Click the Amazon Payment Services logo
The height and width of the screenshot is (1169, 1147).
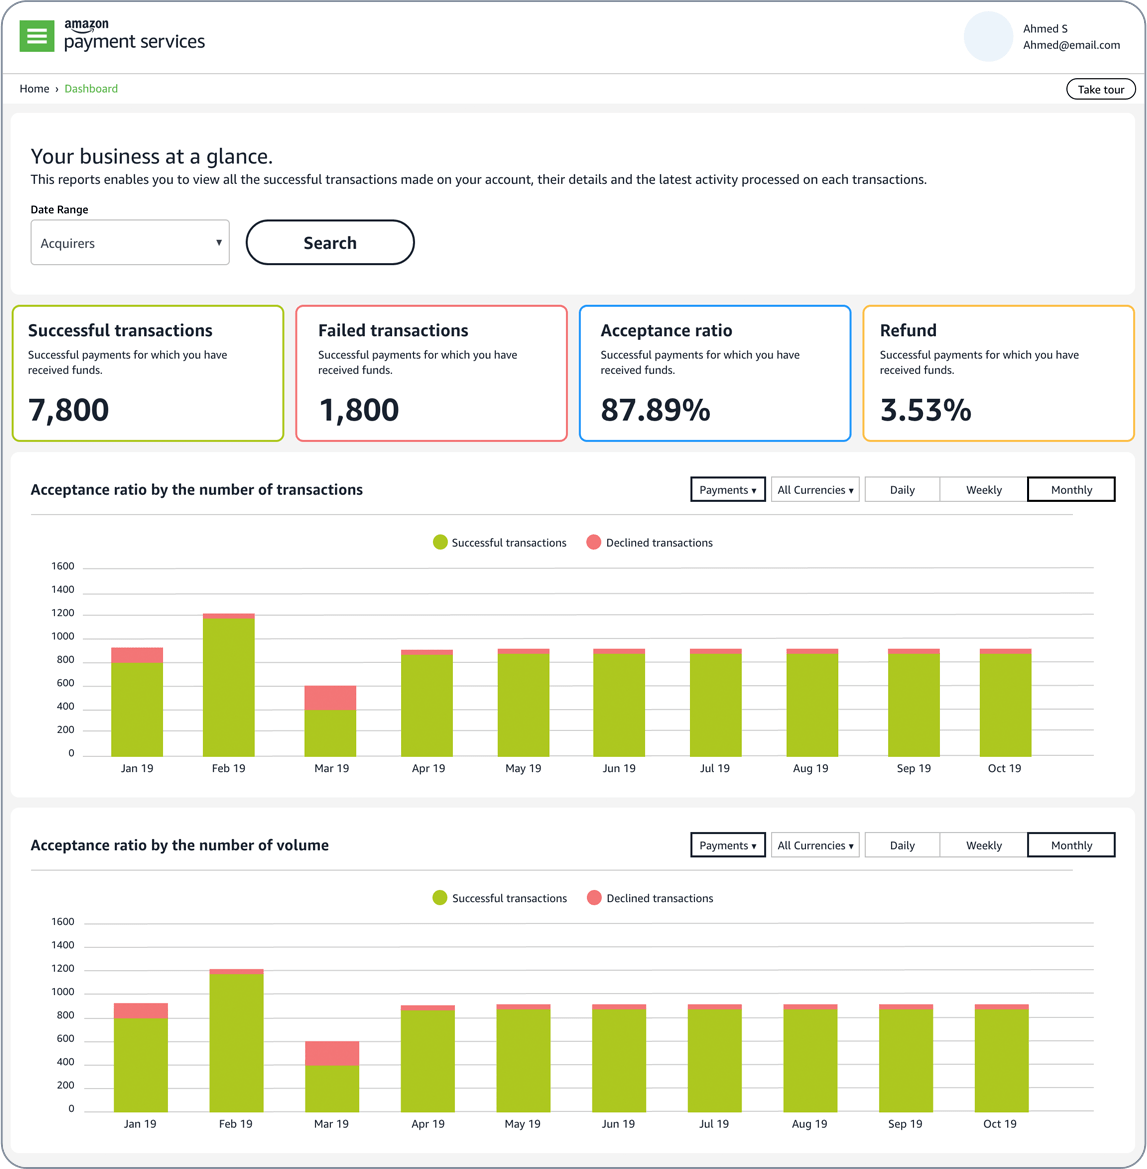(x=134, y=35)
